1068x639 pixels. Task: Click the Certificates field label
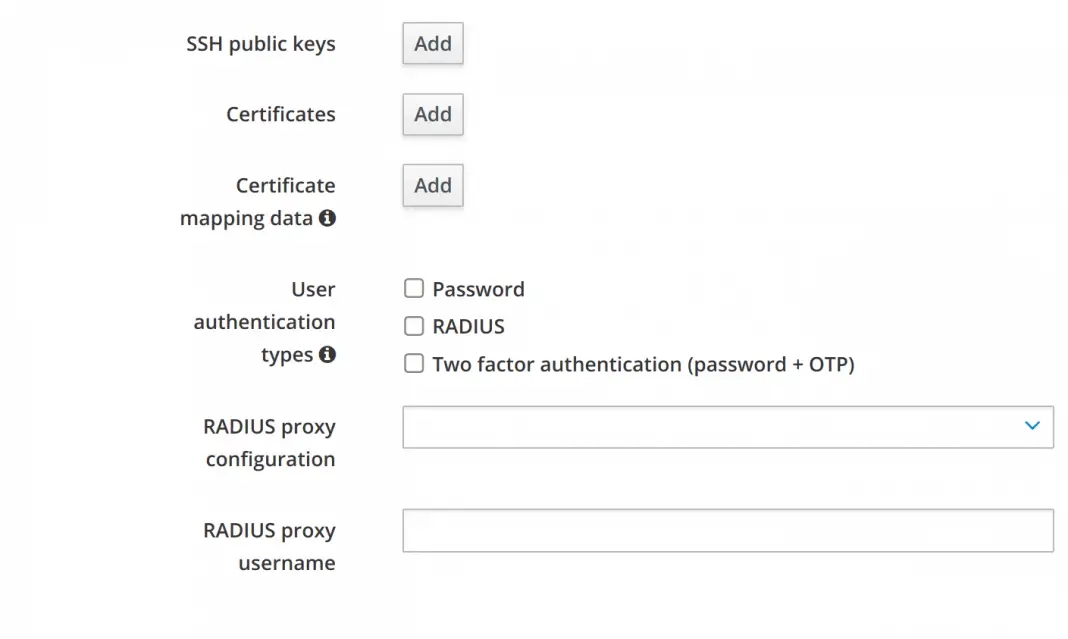click(x=281, y=114)
